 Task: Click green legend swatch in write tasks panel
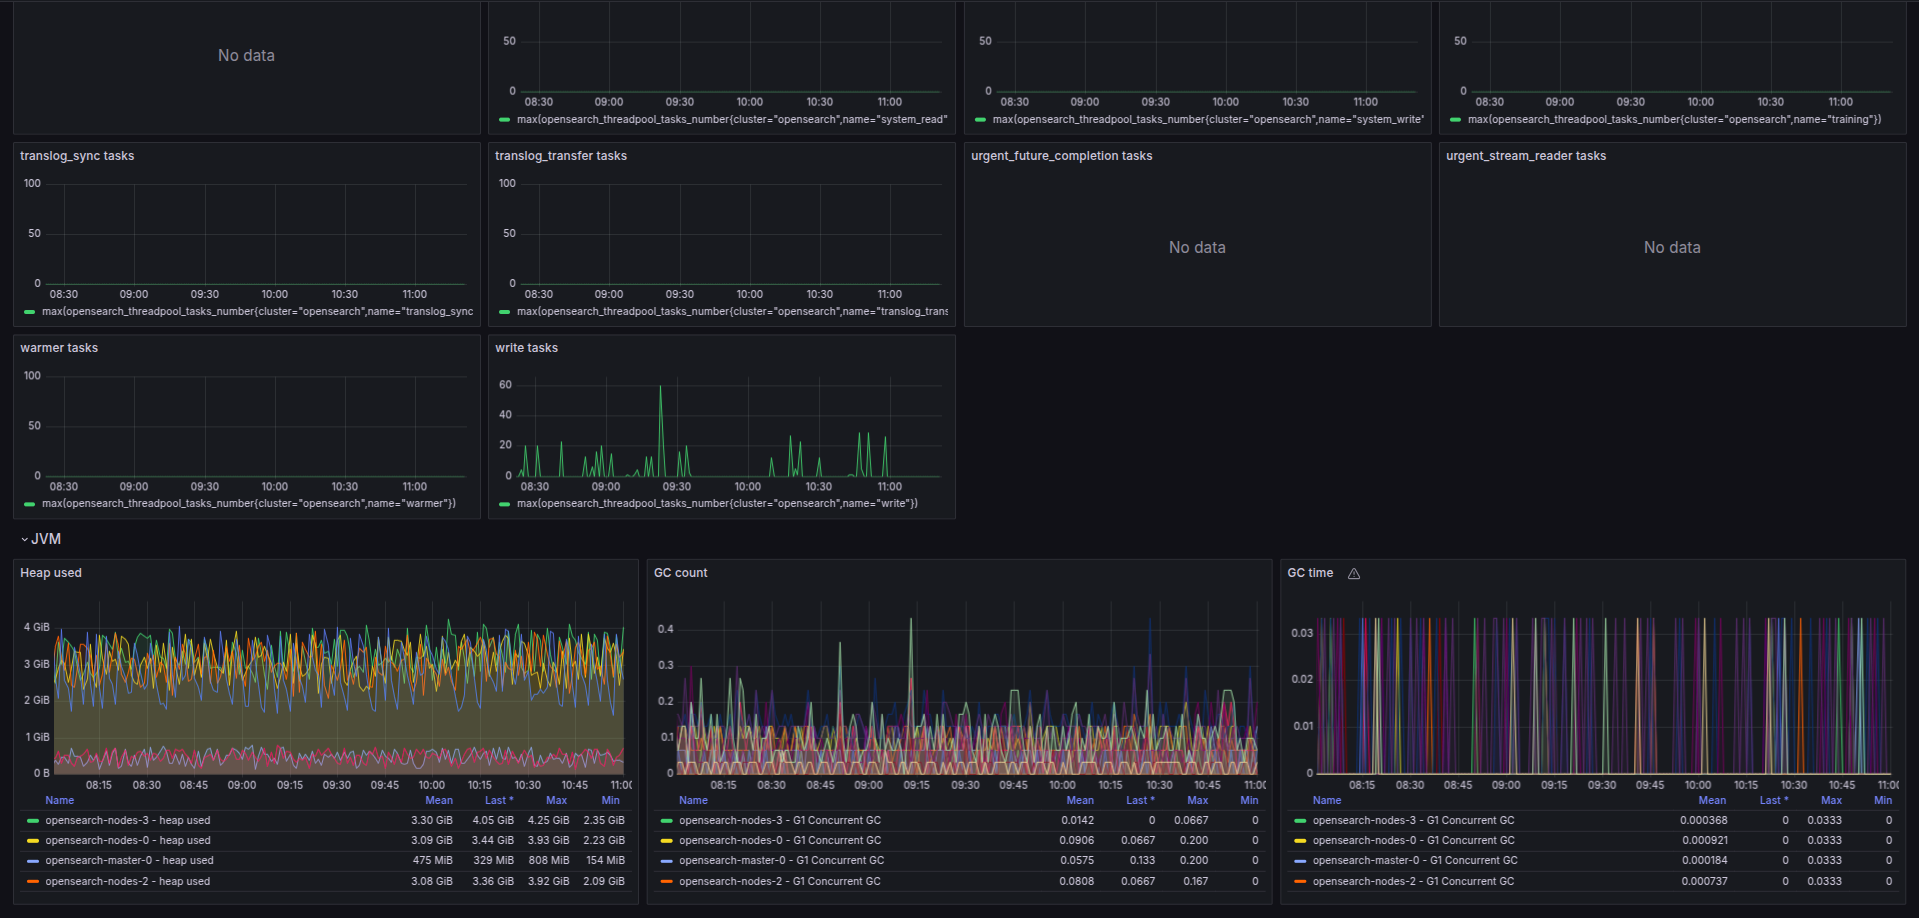click(505, 504)
